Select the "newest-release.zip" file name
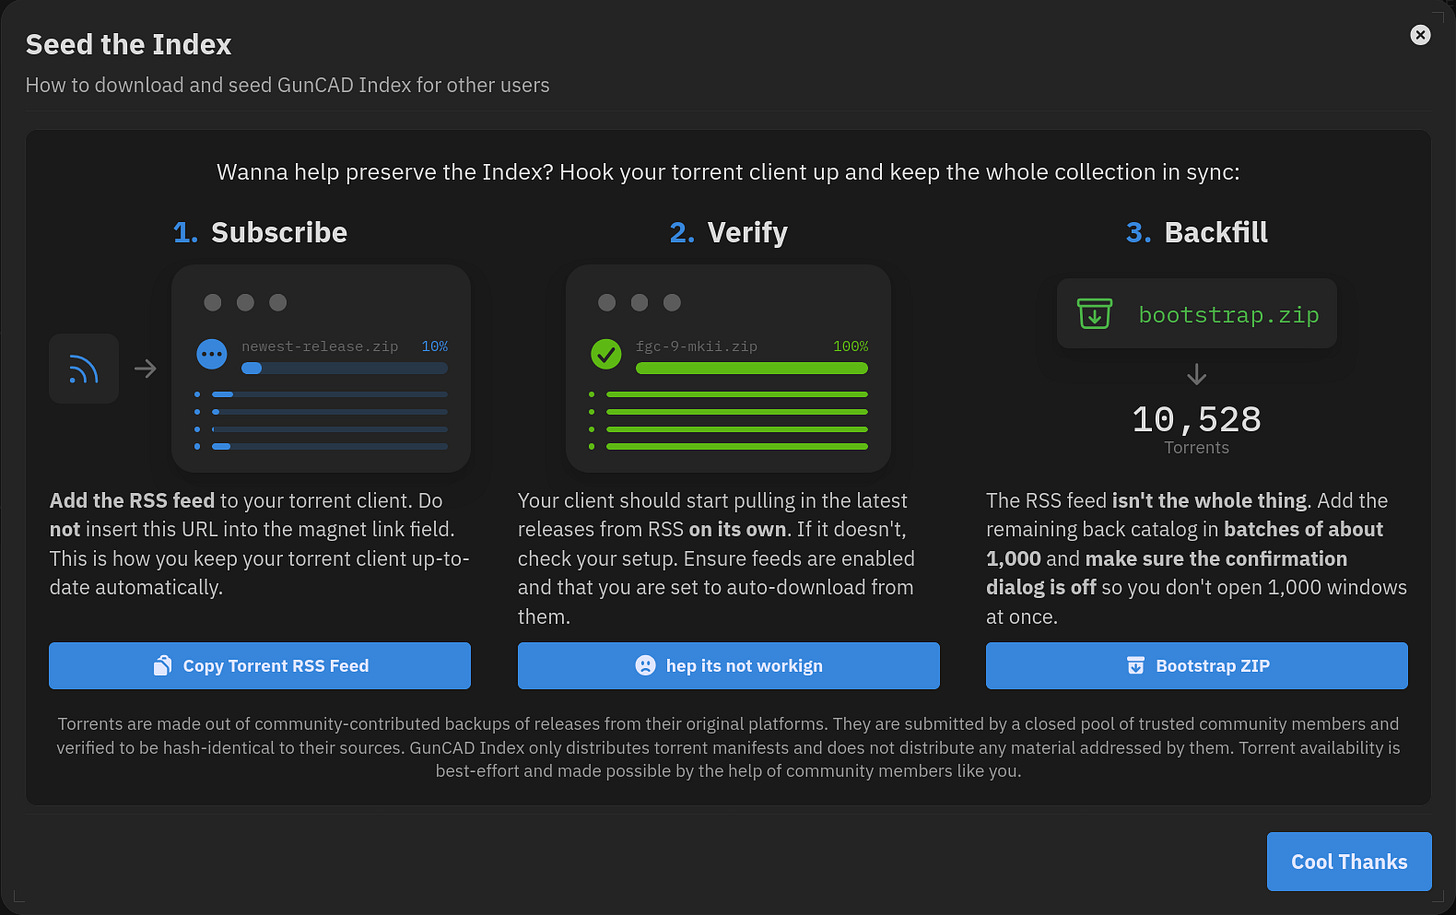 [320, 347]
